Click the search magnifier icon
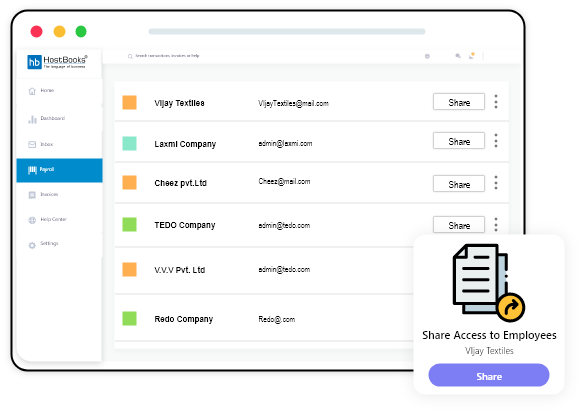This screenshot has width=587, height=418. (130, 57)
